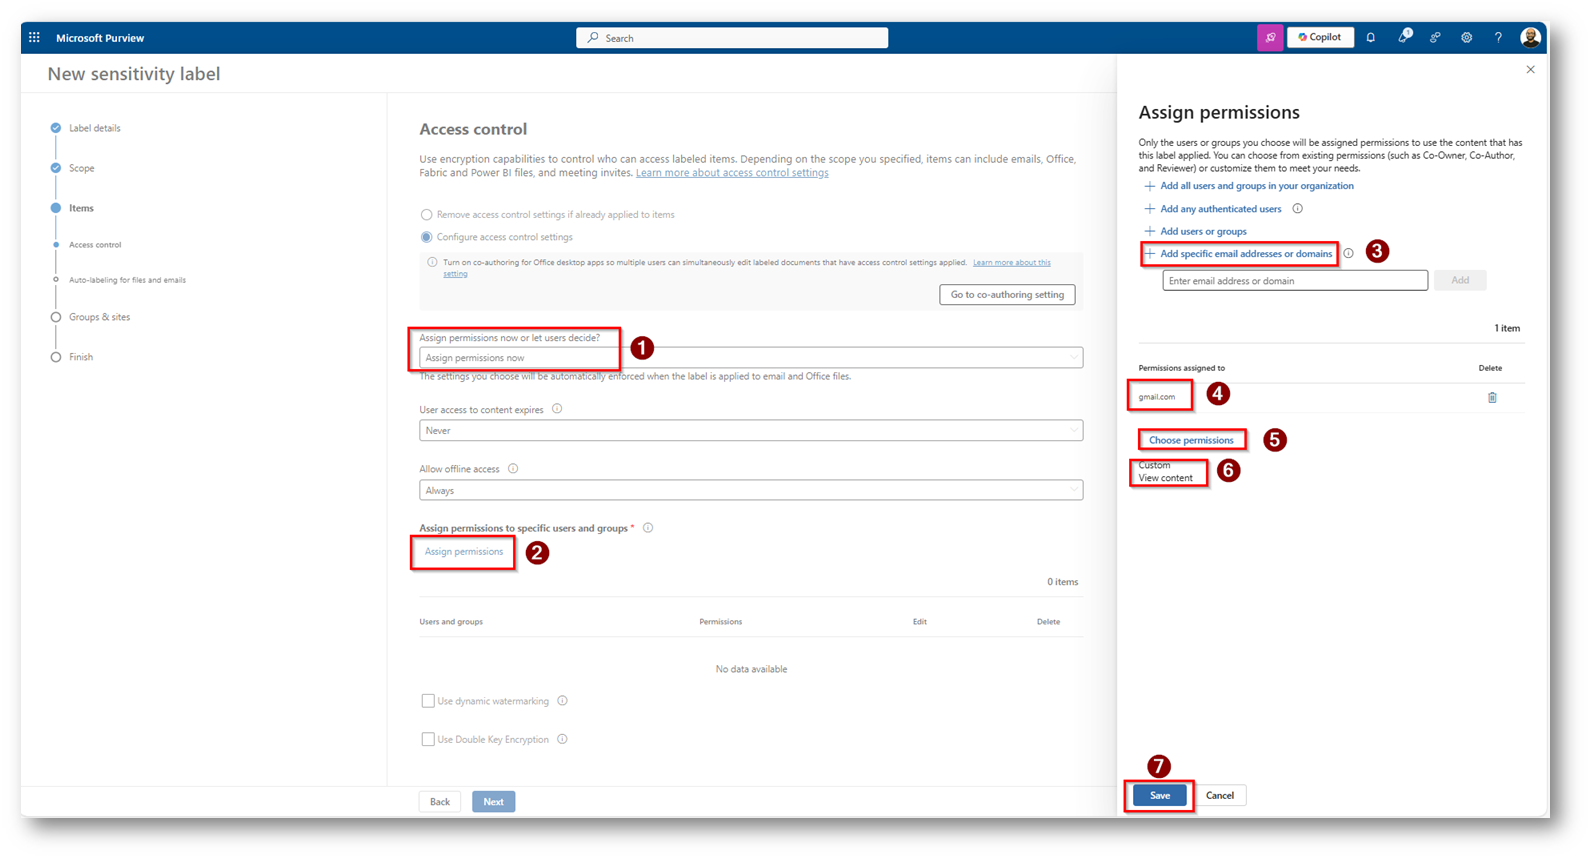Image resolution: width=1592 pixels, height=860 pixels.
Task: Click the Next button
Action: [494, 802]
